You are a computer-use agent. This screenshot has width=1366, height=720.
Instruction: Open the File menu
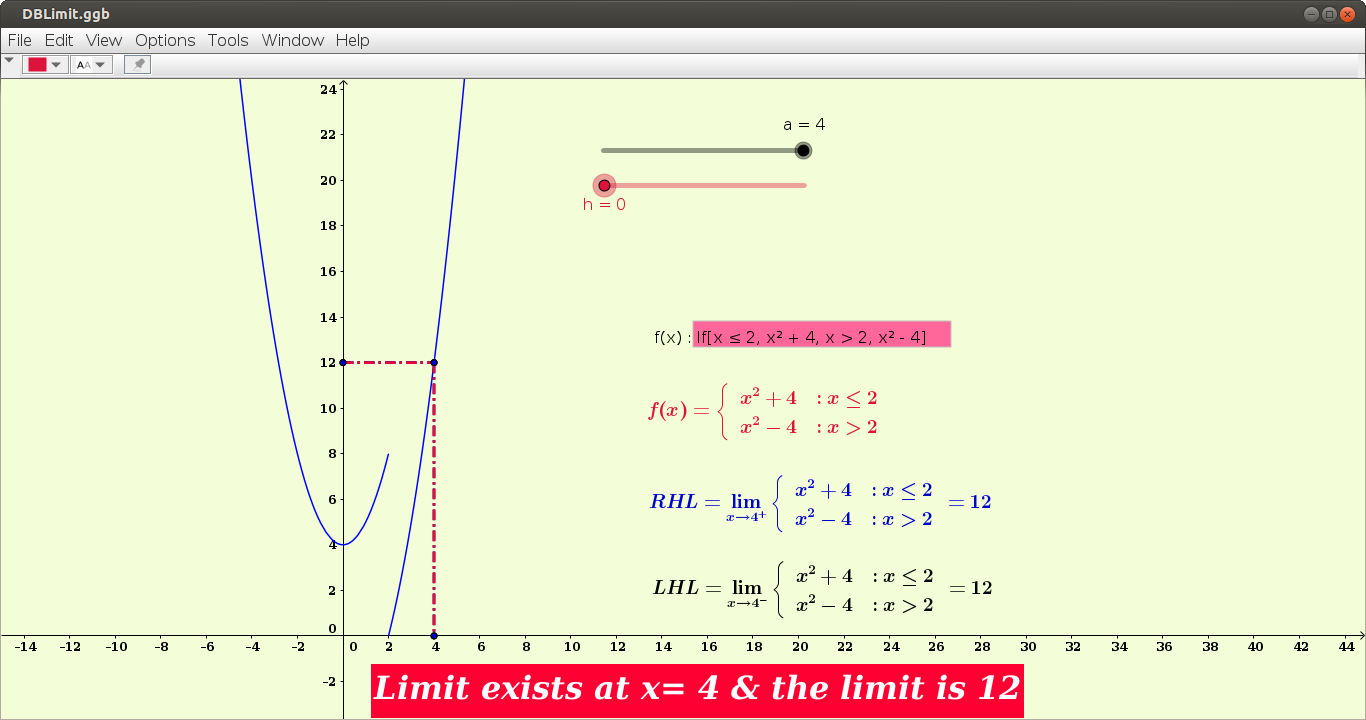pos(19,40)
